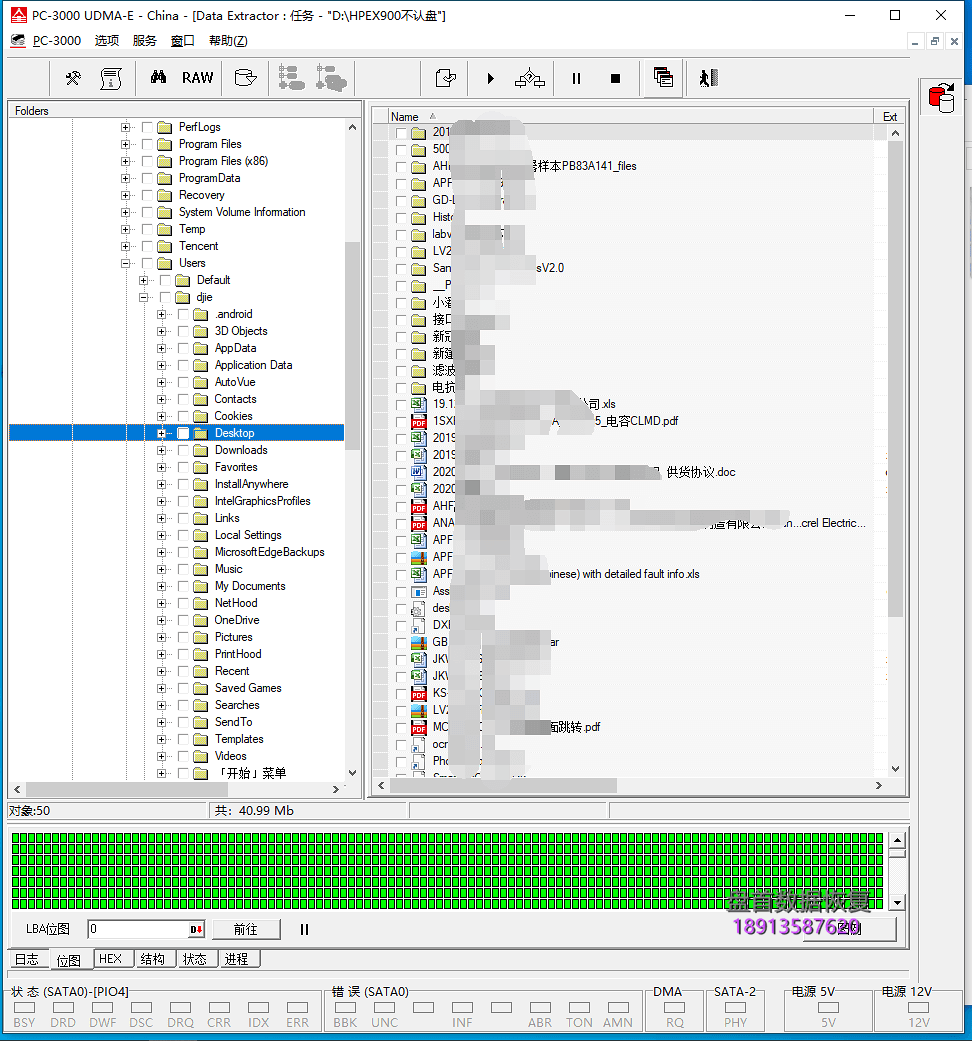Open the 帮助(Z) menu
The height and width of the screenshot is (1041, 972).
[x=228, y=40]
